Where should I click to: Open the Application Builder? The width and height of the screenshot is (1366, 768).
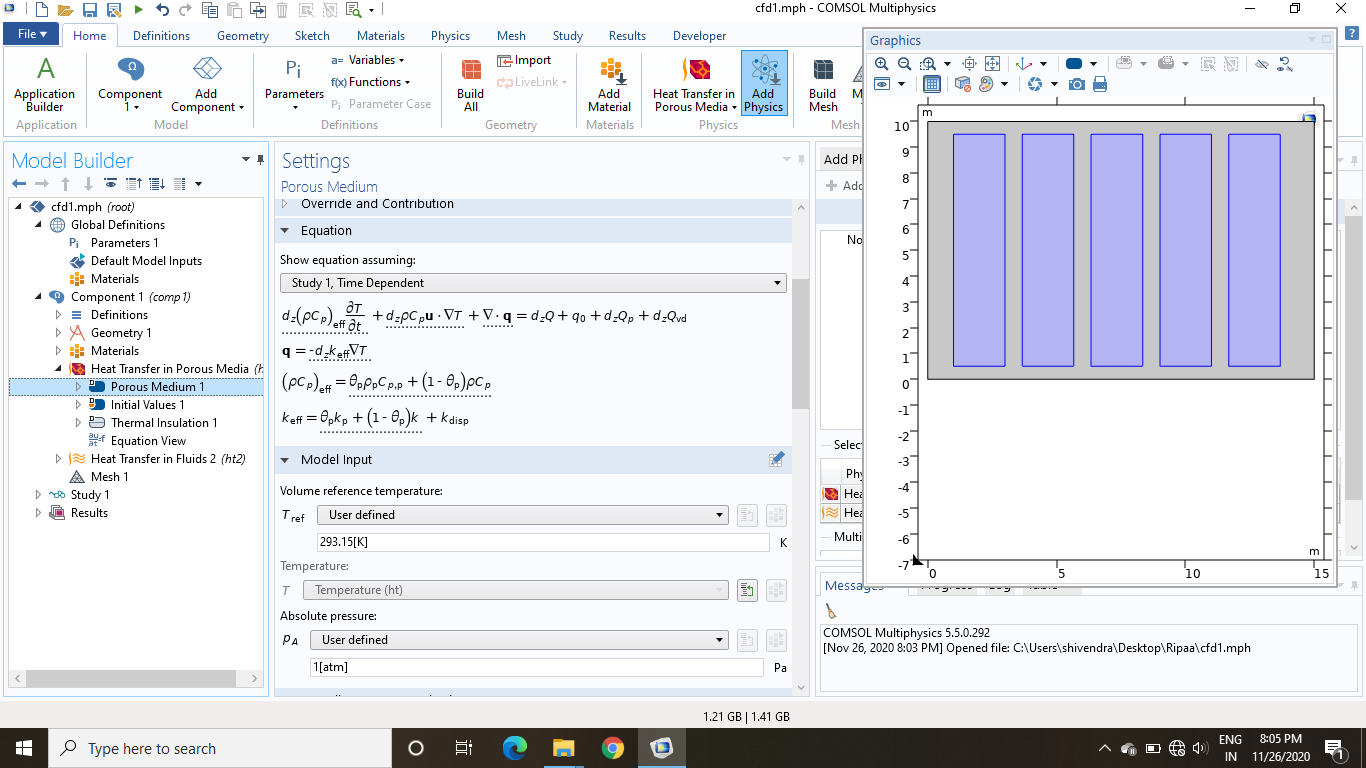click(x=44, y=82)
